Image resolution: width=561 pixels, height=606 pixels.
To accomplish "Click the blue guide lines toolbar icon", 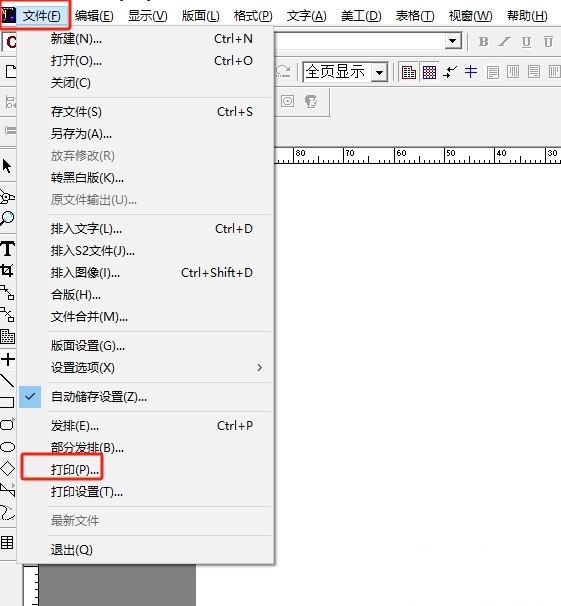I will (471, 72).
